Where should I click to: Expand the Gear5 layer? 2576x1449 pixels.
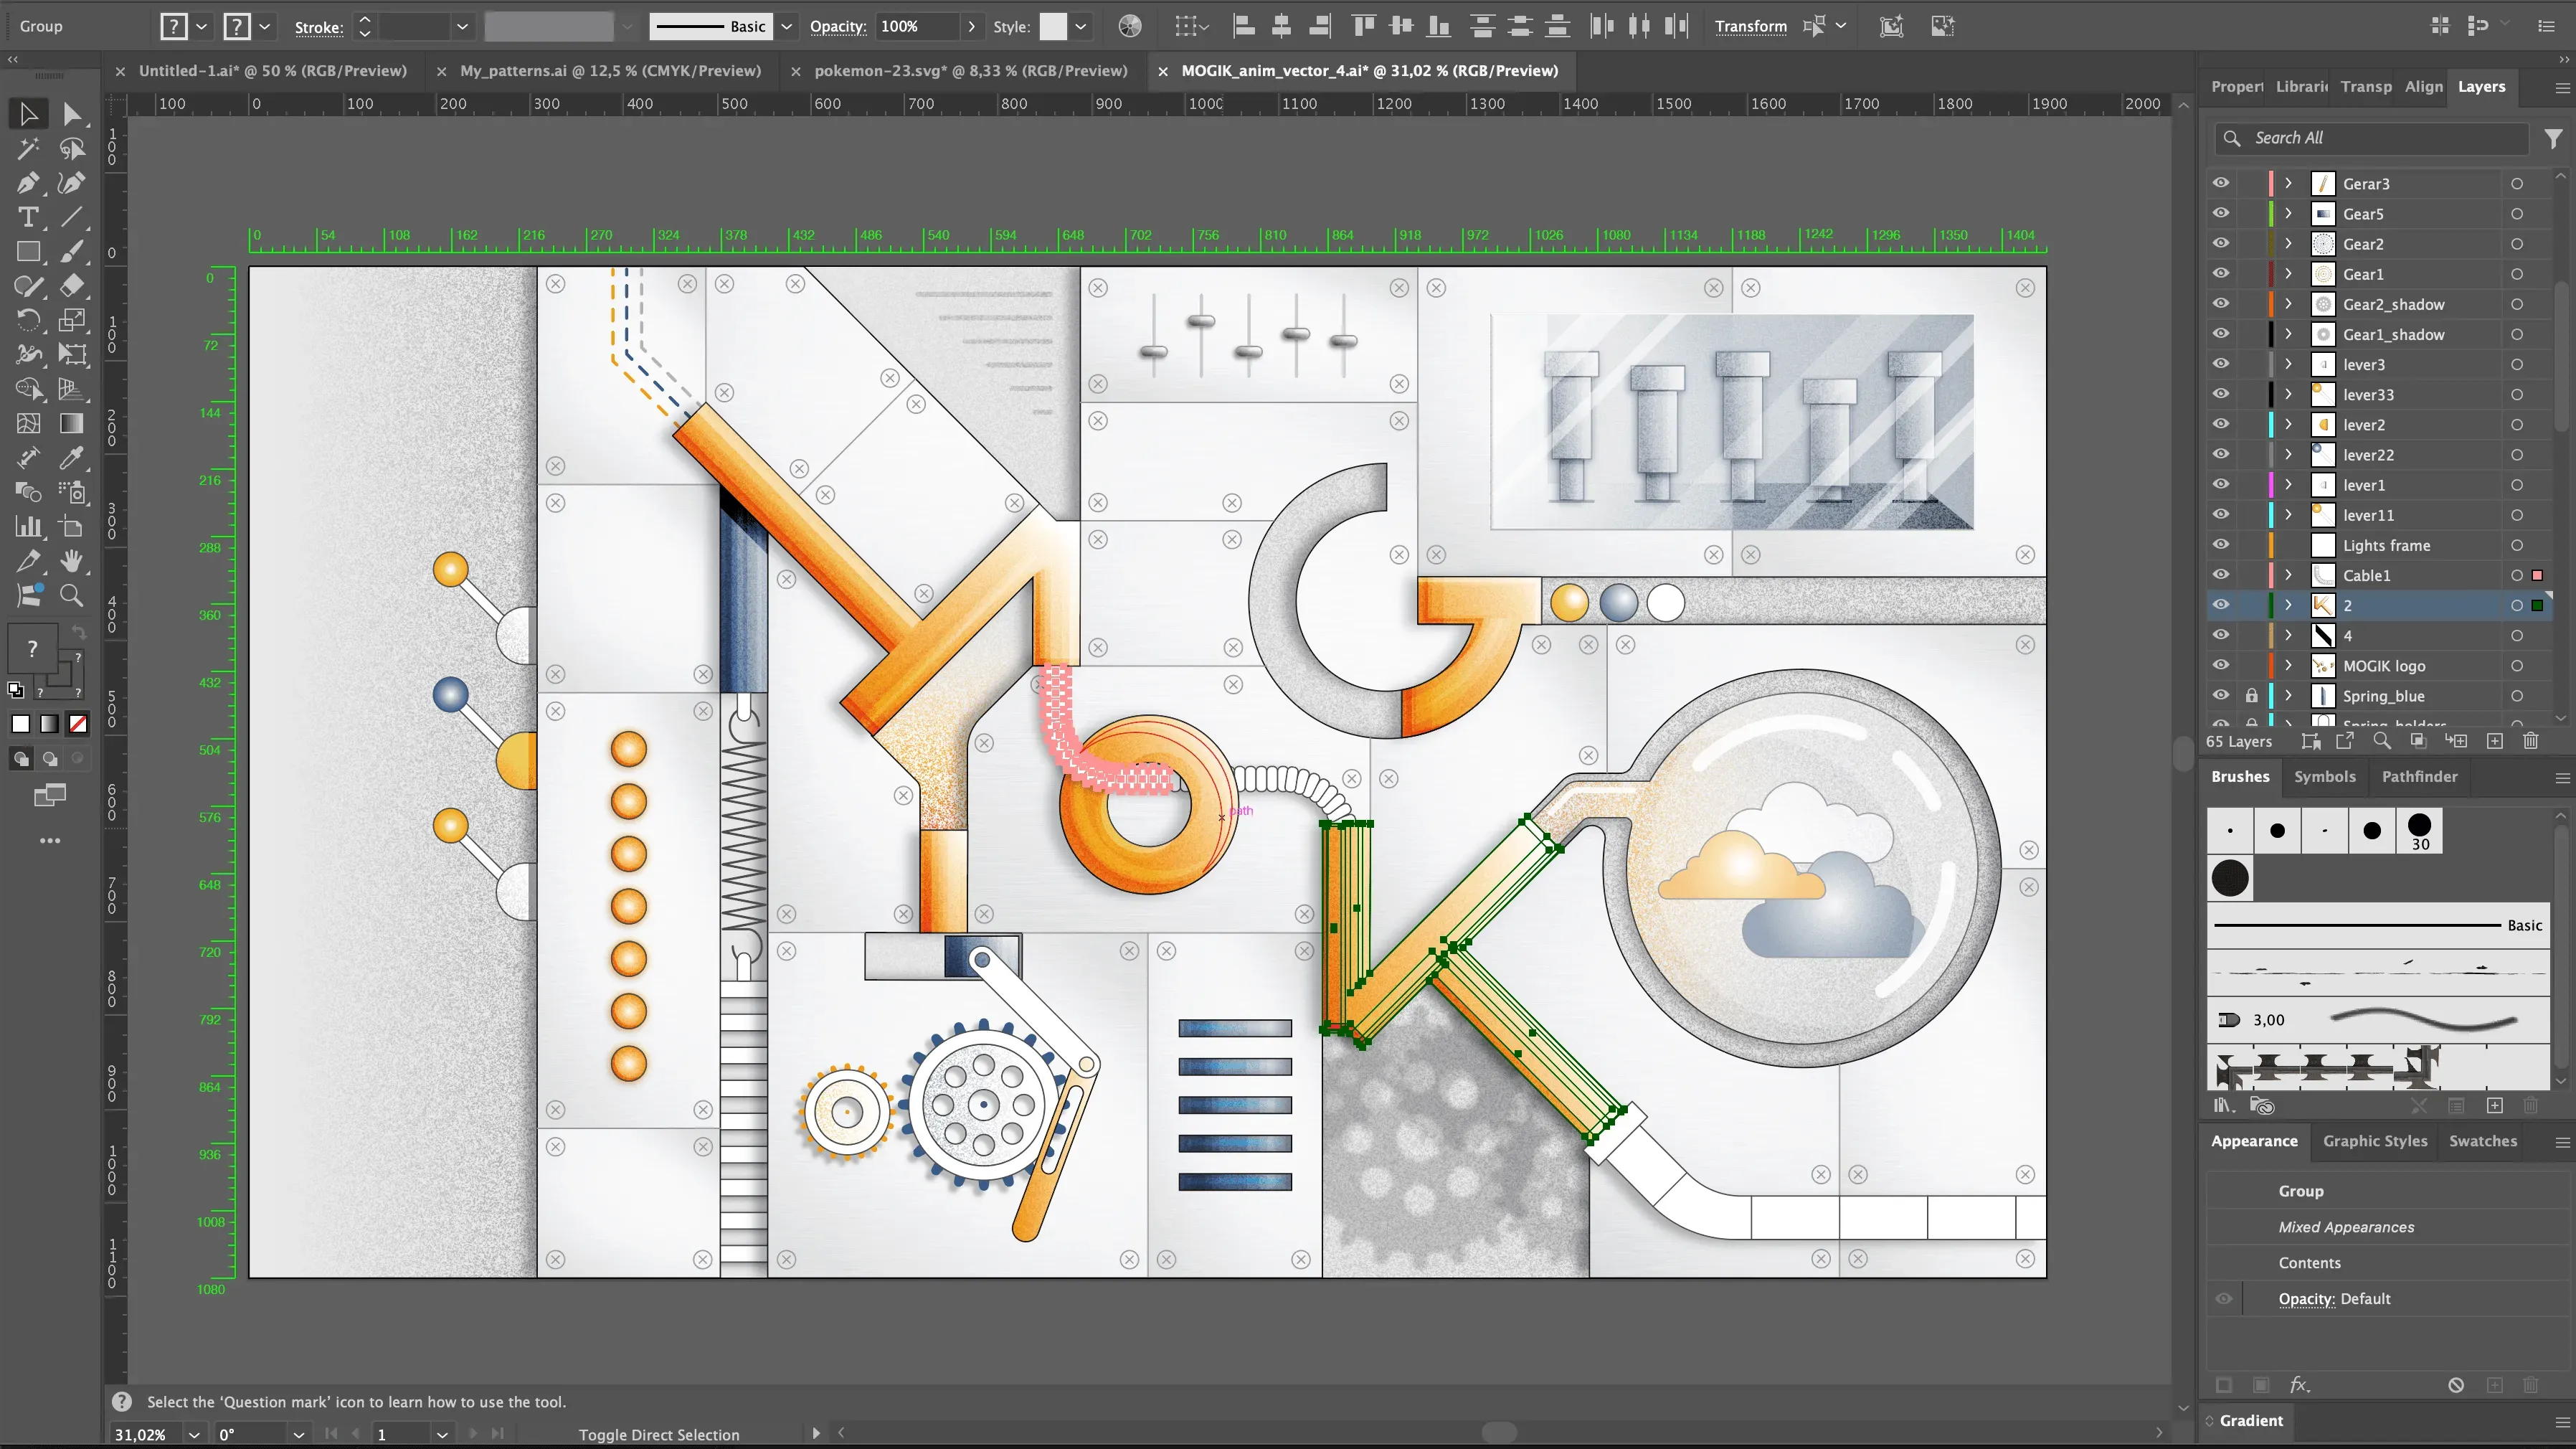click(x=2288, y=213)
